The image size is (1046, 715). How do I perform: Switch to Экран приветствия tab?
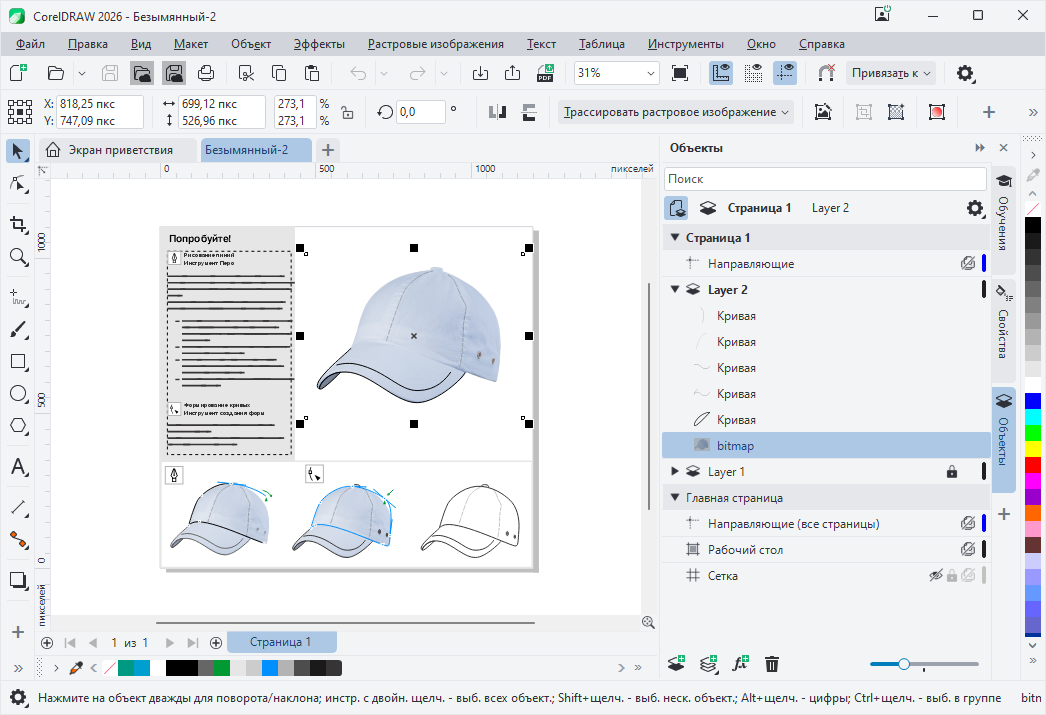coord(117,150)
